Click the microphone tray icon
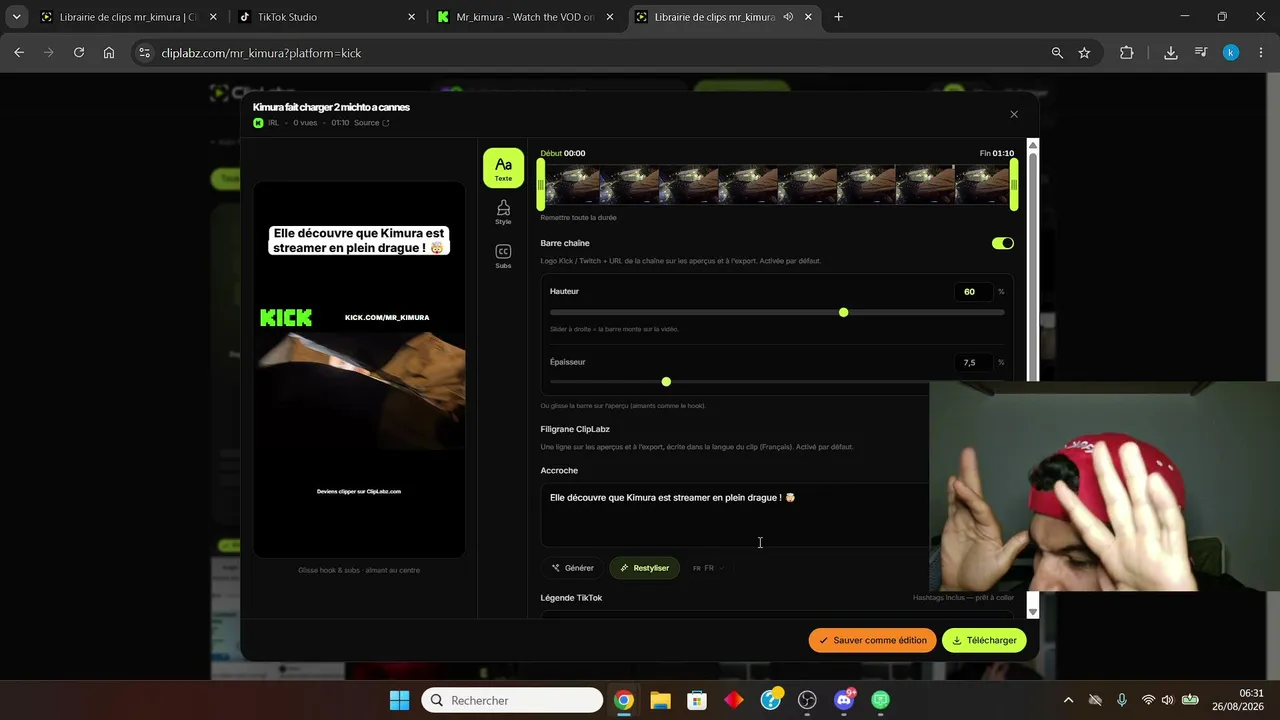Viewport: 1280px width, 720px height. point(1122,700)
